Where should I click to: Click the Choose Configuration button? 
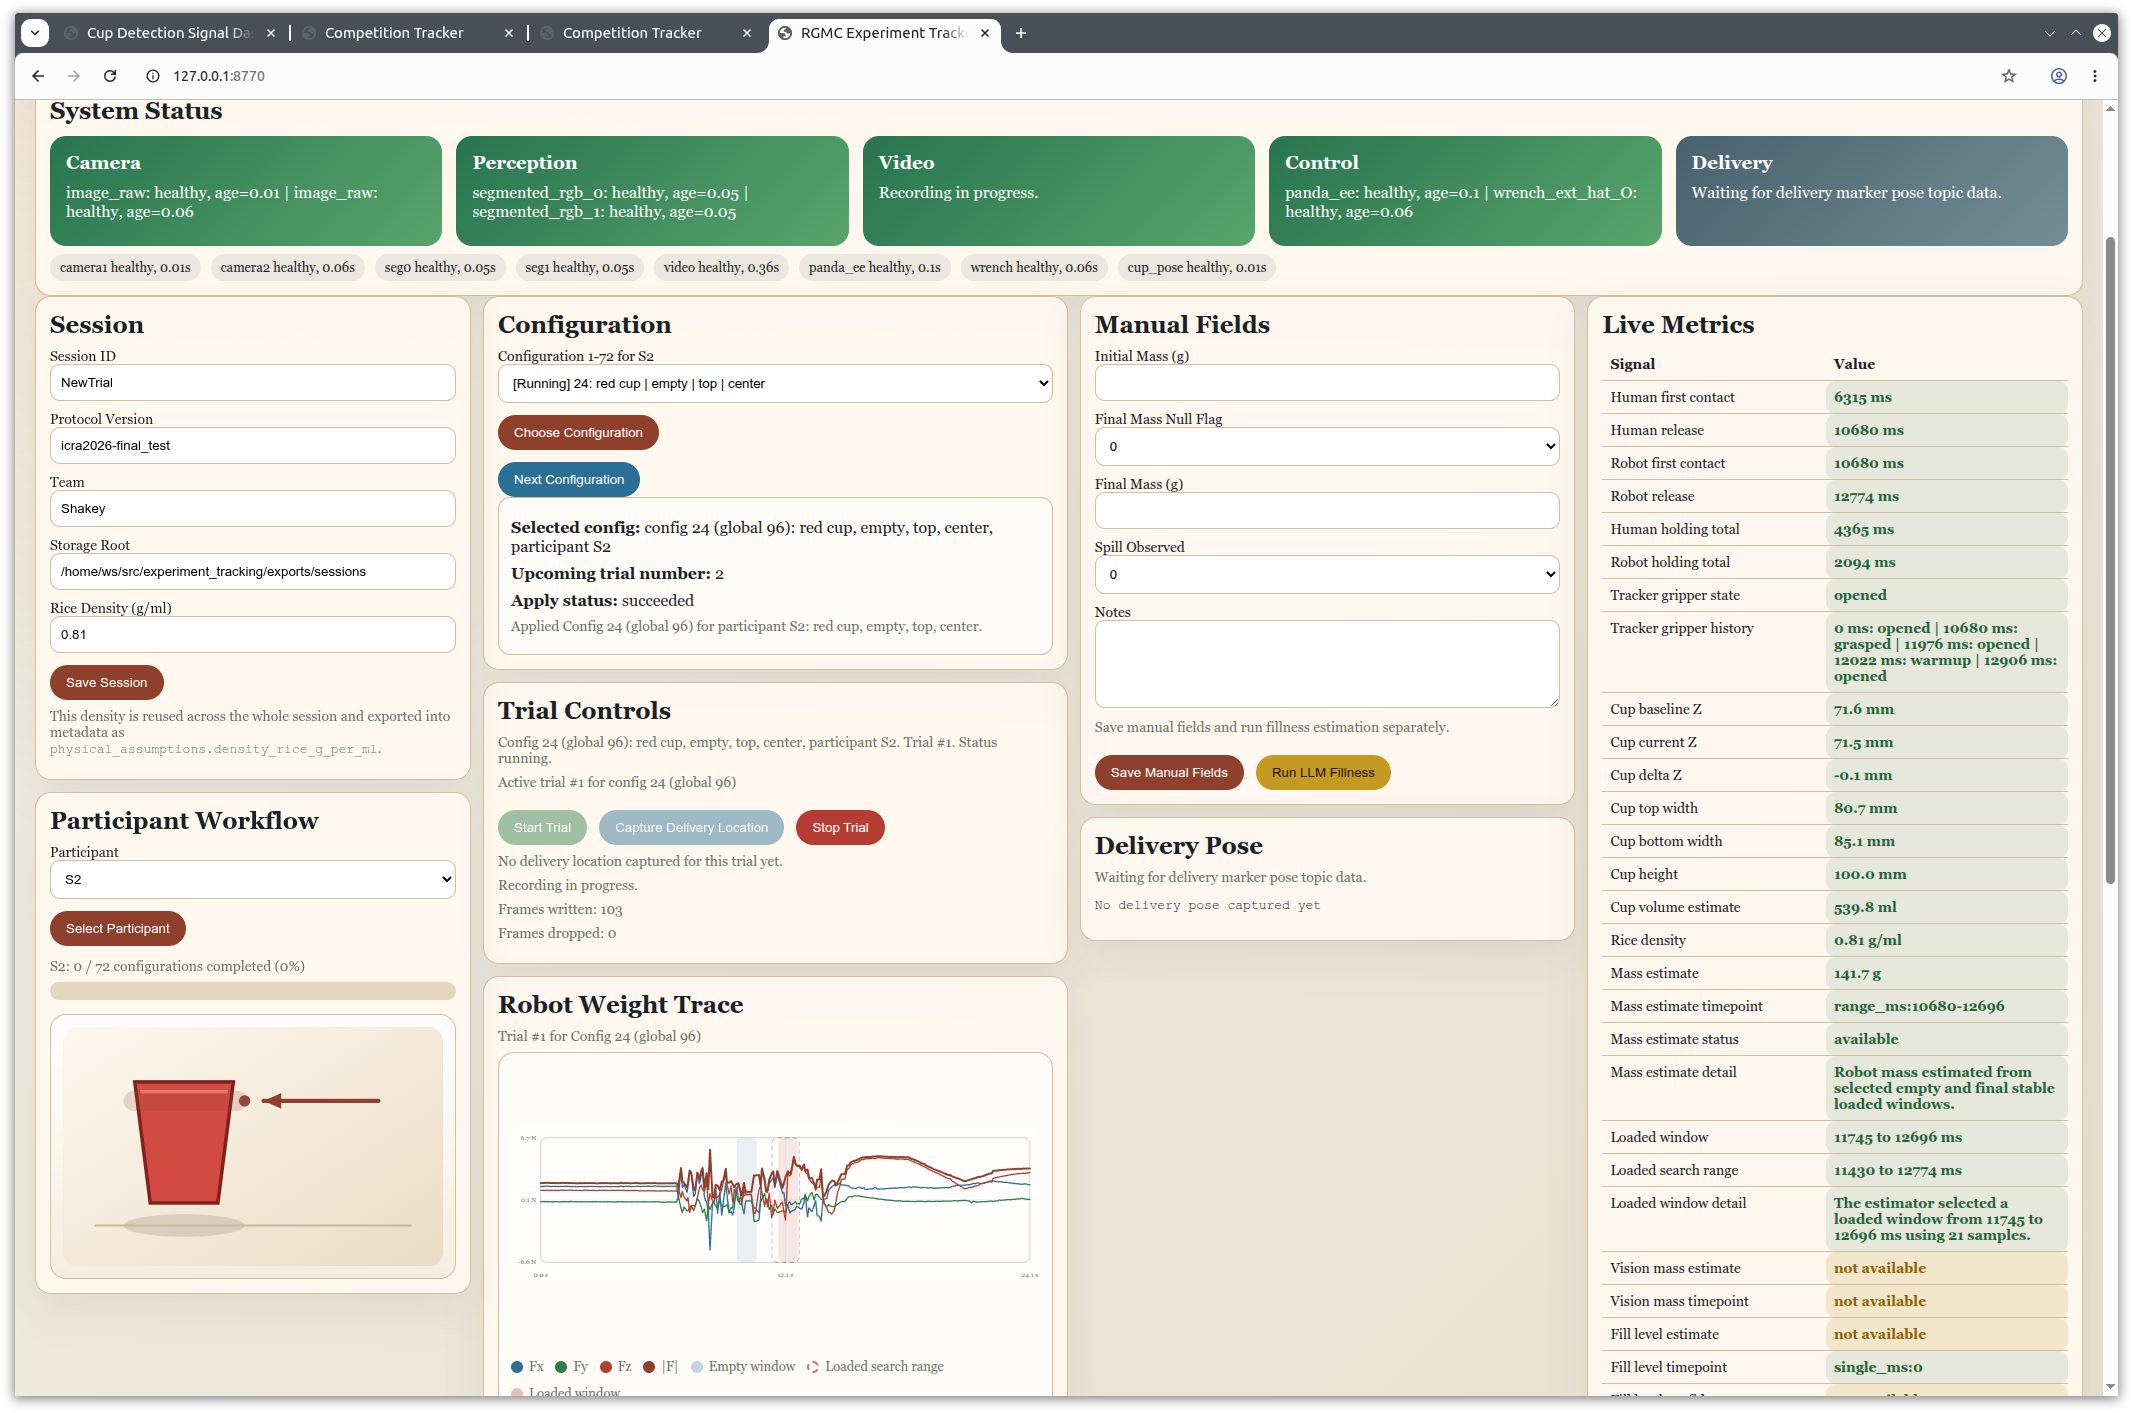point(578,433)
